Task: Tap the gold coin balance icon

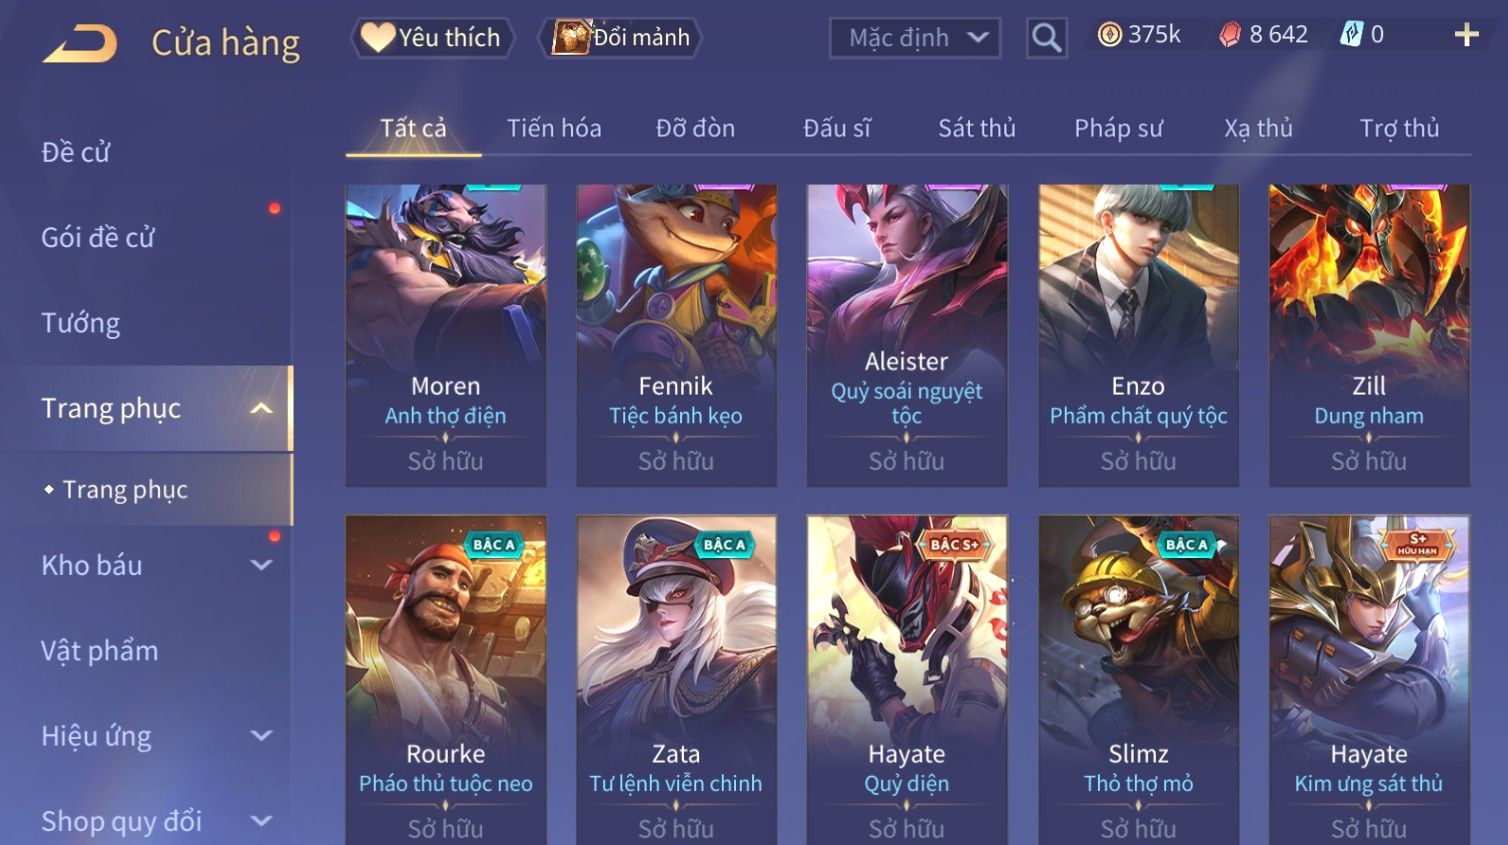Action: 1109,35
